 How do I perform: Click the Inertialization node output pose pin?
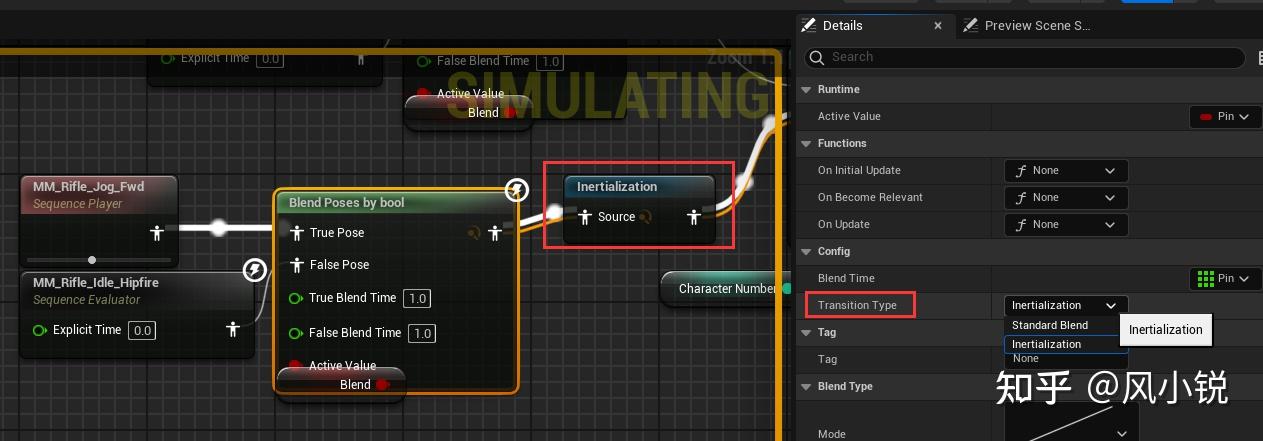coord(694,216)
